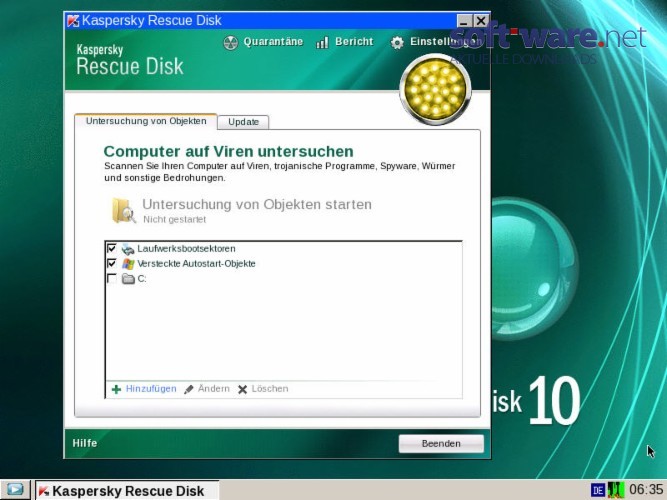The image size is (667, 500).
Task: Click Kaspersky Rescue Disk taskbar entry
Action: 127,490
